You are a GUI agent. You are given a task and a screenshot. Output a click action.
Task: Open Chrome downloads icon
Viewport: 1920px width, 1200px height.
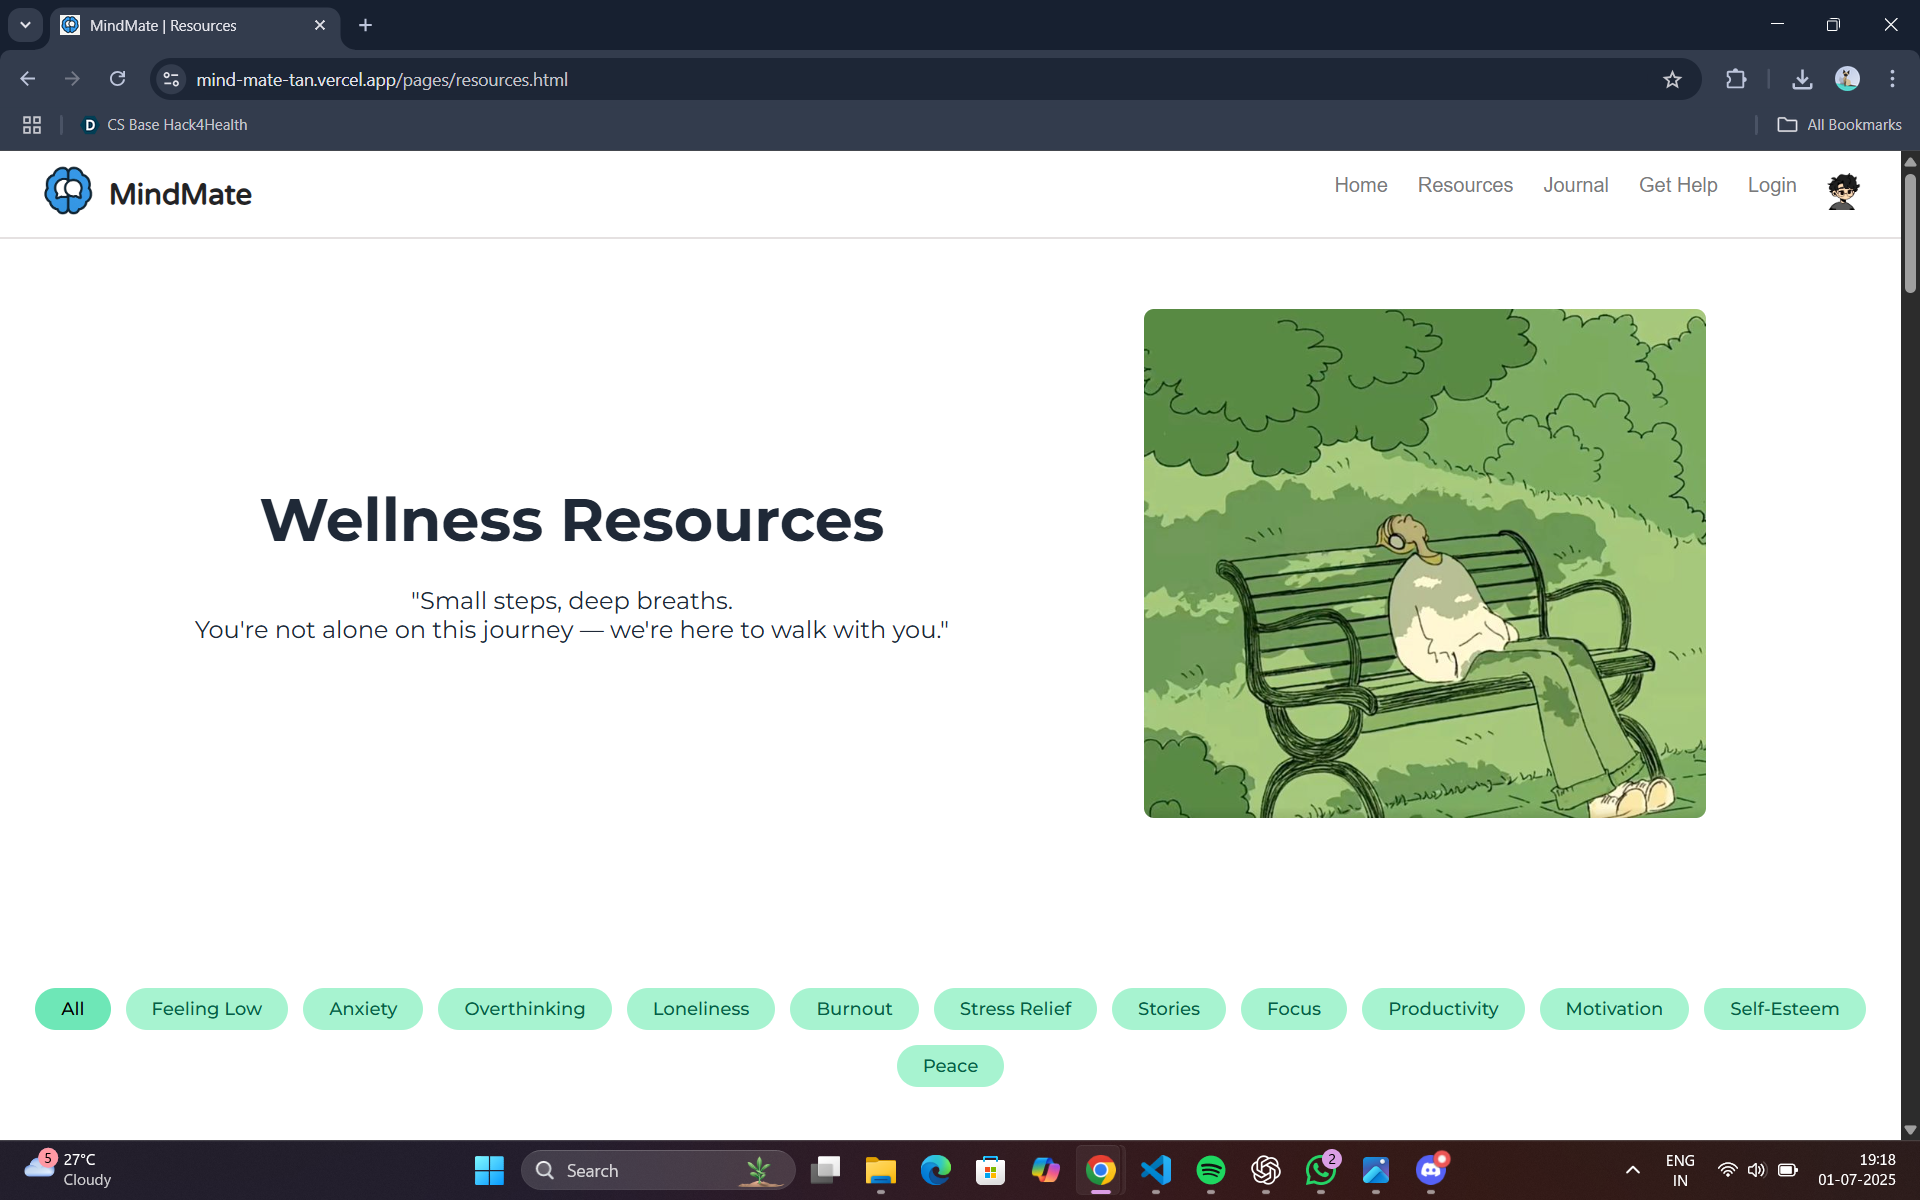1802,79
